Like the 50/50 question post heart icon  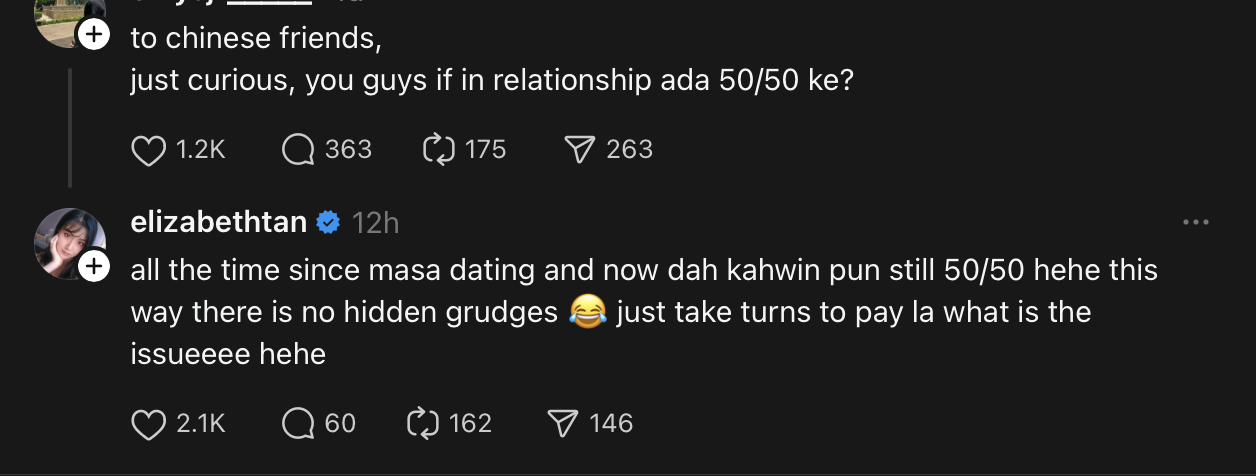148,150
